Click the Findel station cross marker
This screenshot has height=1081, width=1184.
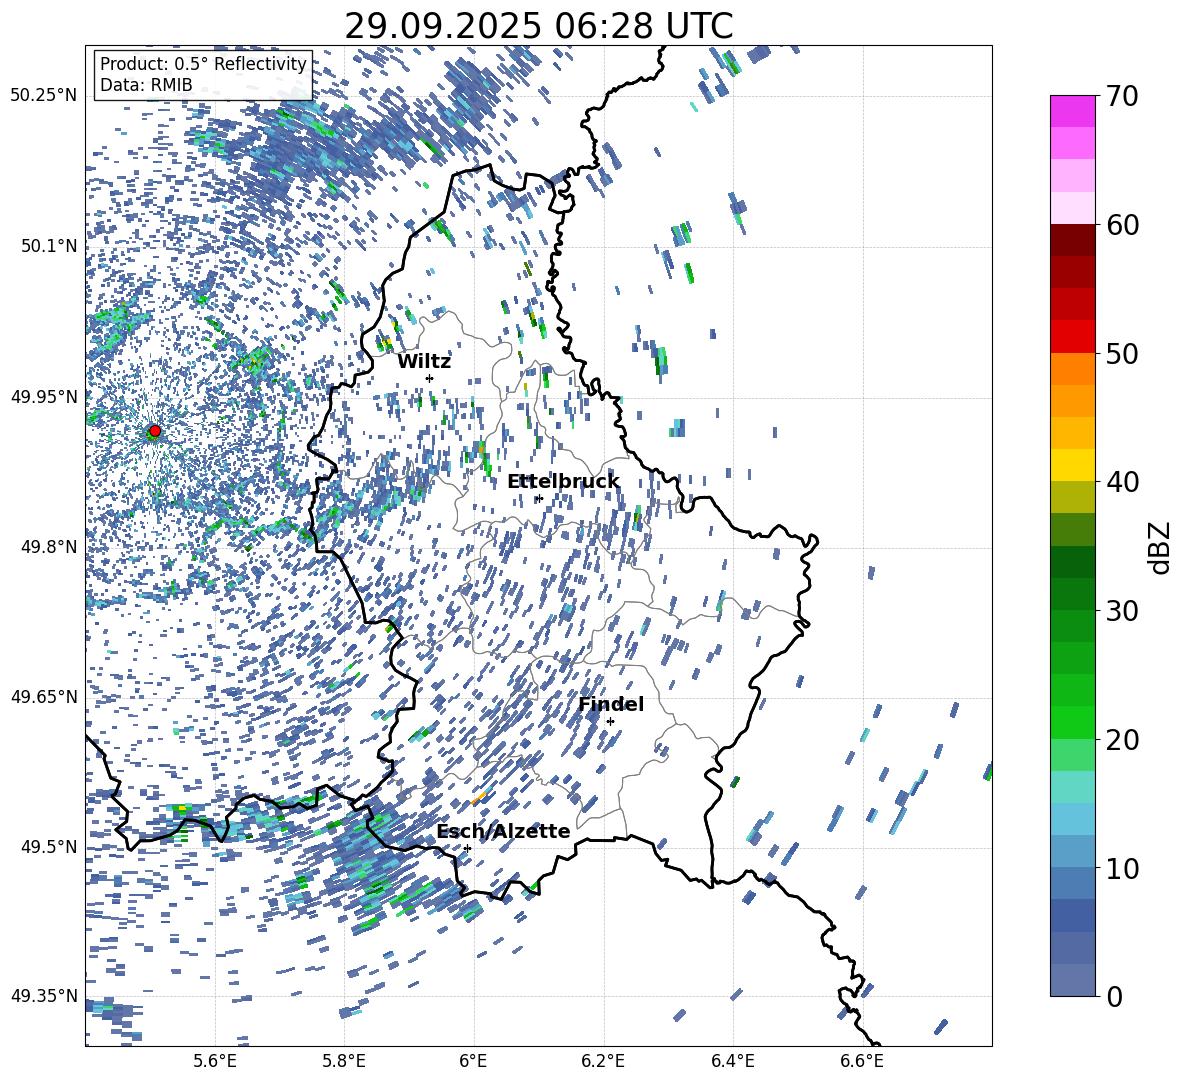610,721
